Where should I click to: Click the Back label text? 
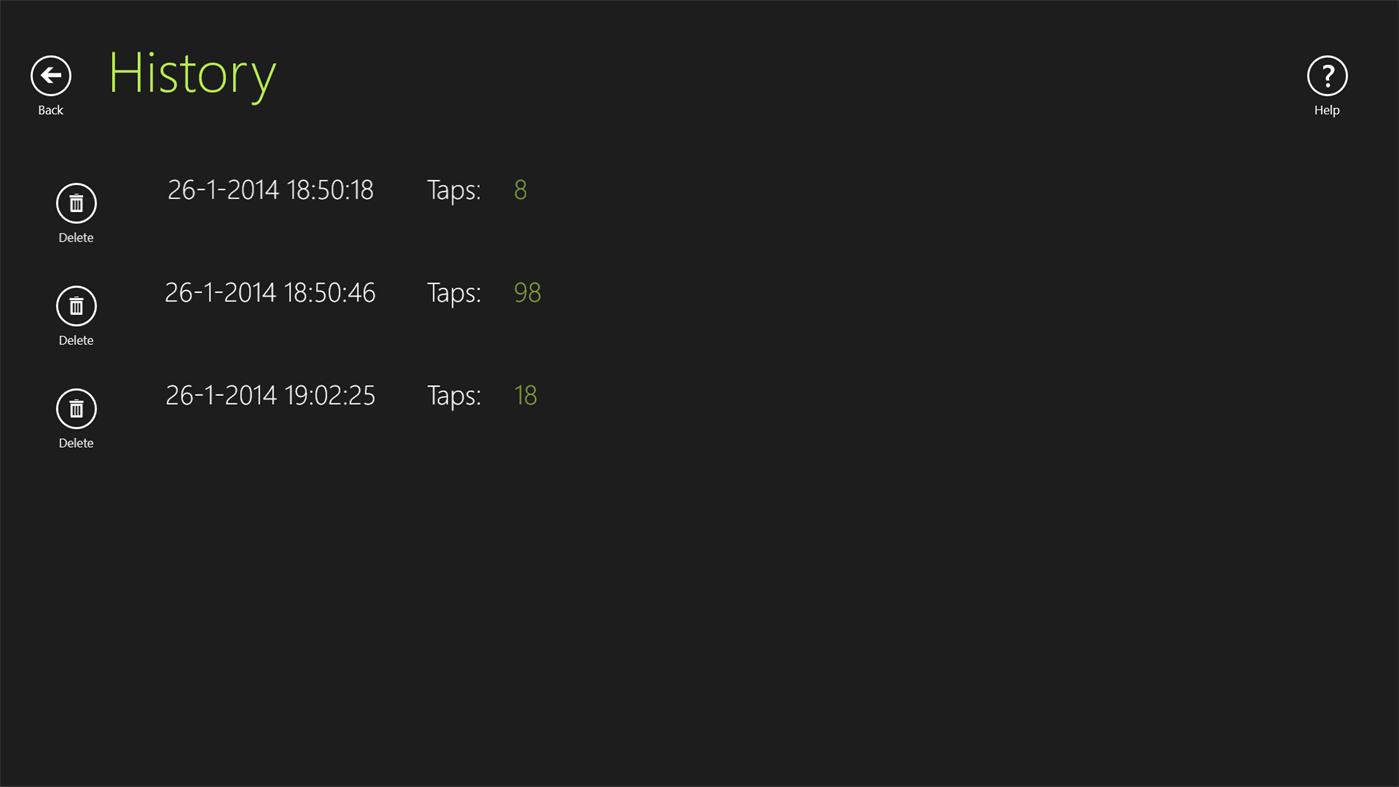[50, 110]
